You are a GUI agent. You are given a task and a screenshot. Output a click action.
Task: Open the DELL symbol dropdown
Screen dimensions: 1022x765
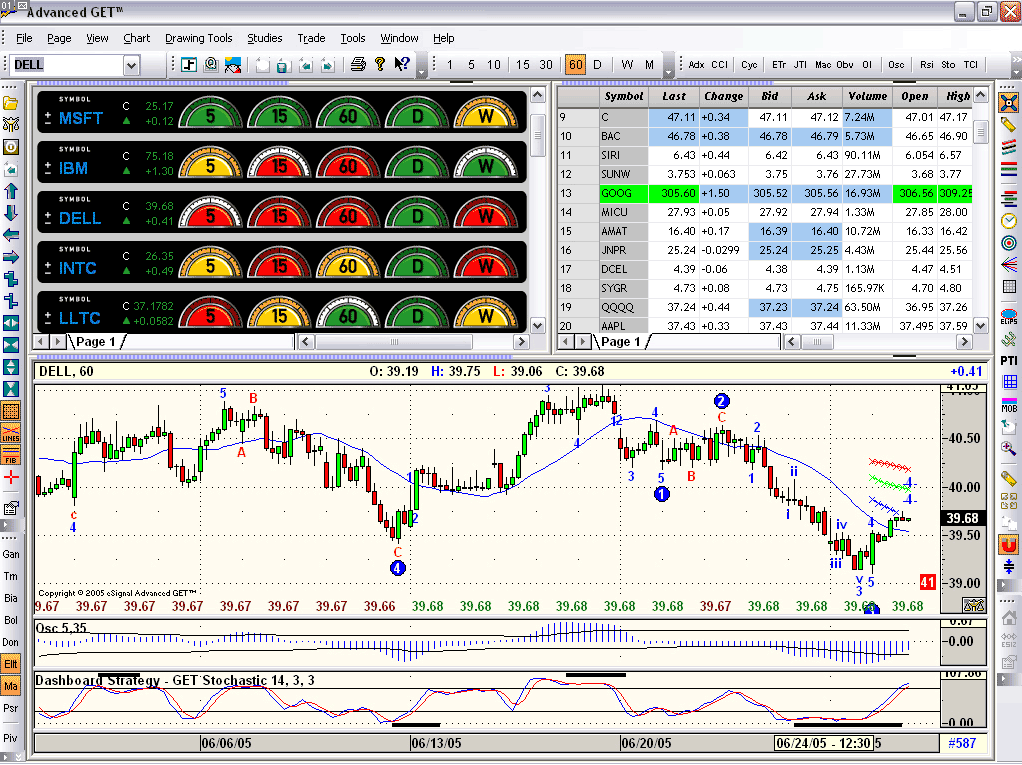tap(131, 65)
